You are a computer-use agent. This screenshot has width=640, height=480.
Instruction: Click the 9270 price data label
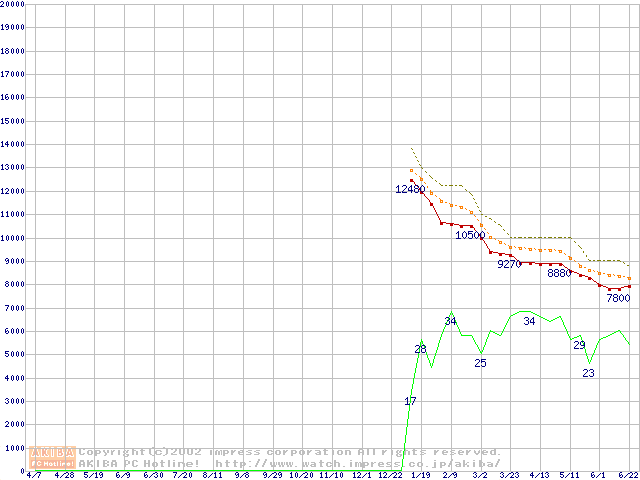tap(510, 265)
